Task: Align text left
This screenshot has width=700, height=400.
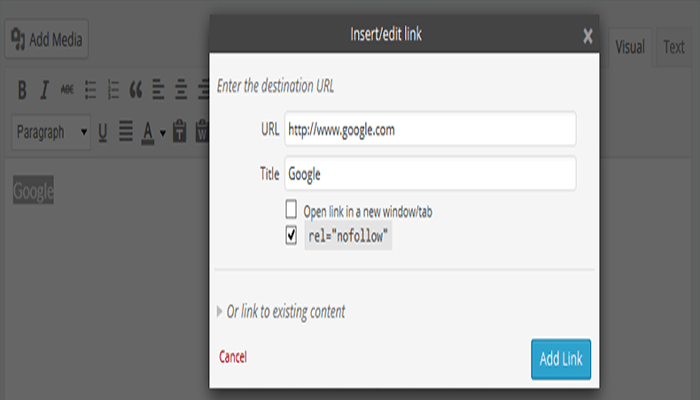Action: click(x=159, y=90)
